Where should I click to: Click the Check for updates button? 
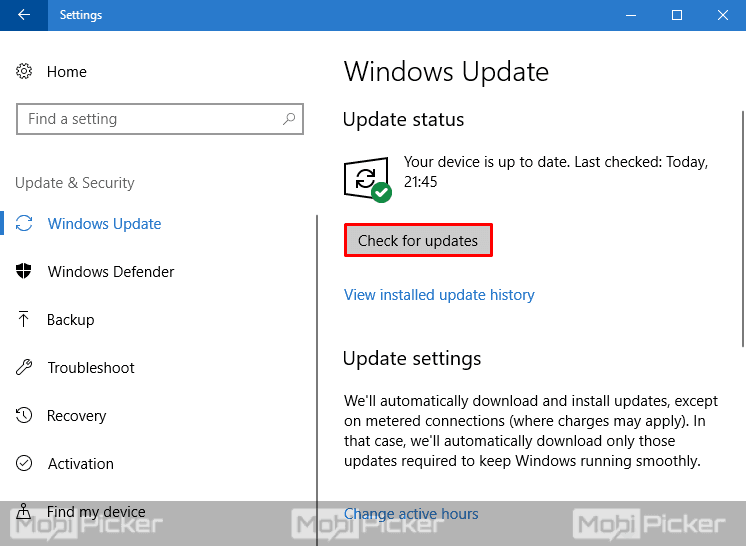[x=418, y=241]
